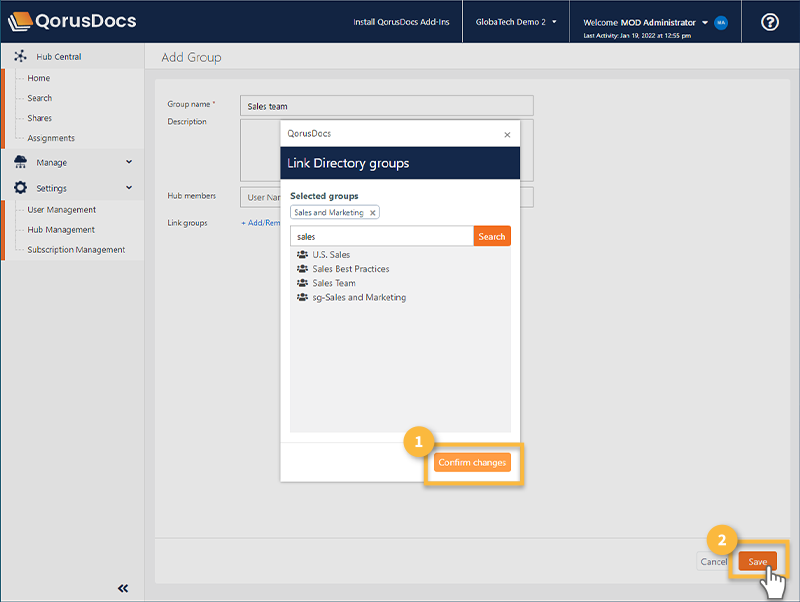Expand the Manage section chevron
800x602 pixels.
129,162
